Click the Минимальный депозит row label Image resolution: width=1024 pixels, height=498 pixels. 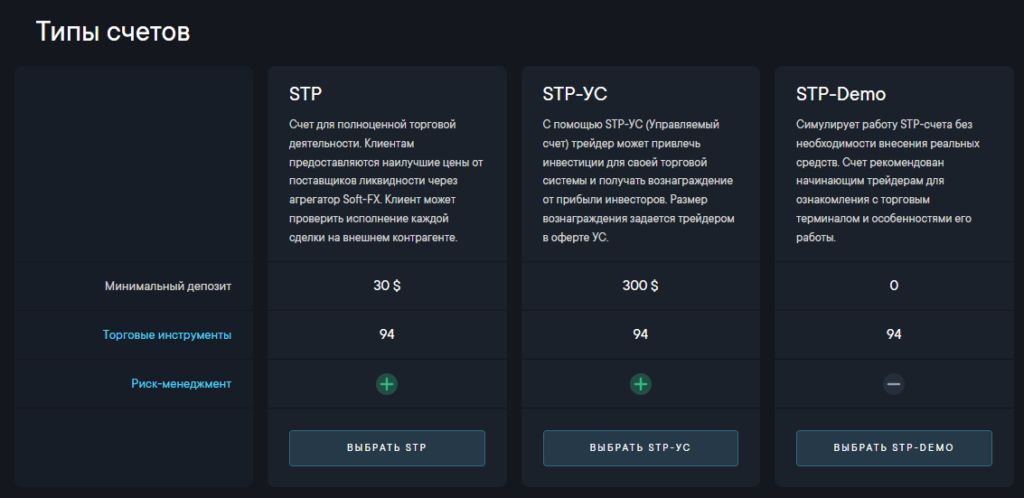click(x=168, y=286)
